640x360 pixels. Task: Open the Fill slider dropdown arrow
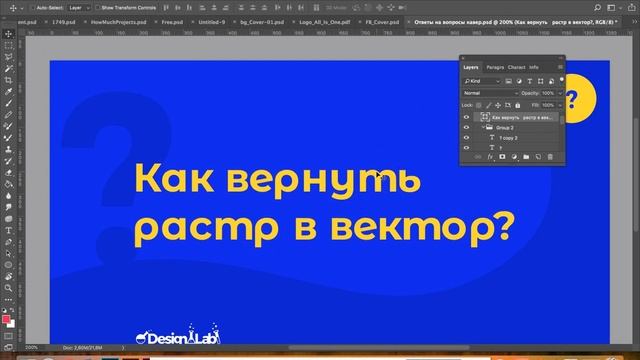click(x=560, y=105)
